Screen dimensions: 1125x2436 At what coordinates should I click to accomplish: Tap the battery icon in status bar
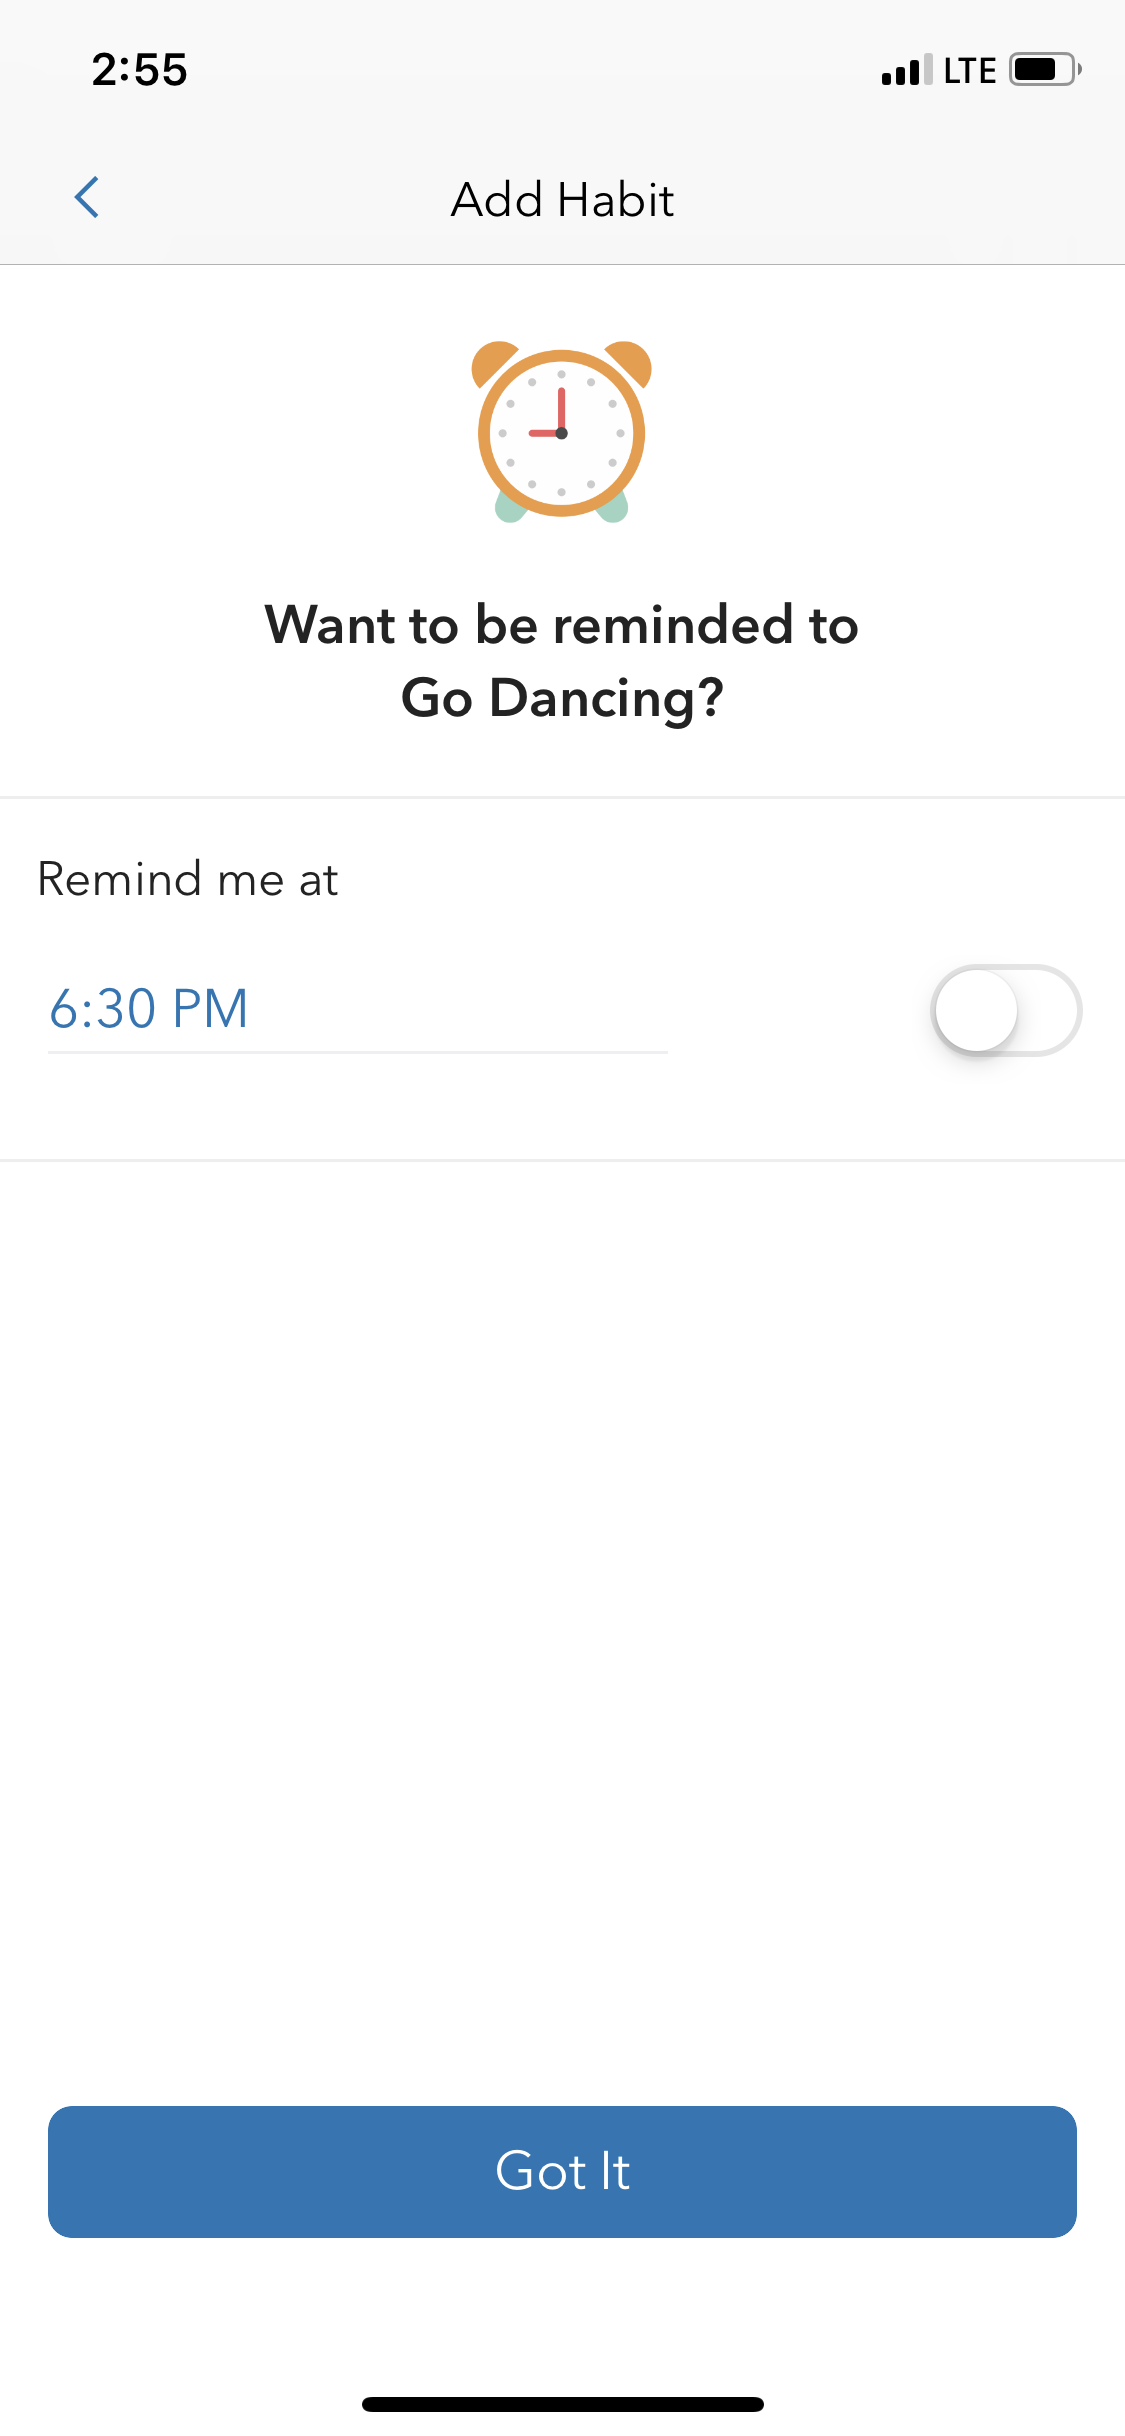click(1045, 69)
